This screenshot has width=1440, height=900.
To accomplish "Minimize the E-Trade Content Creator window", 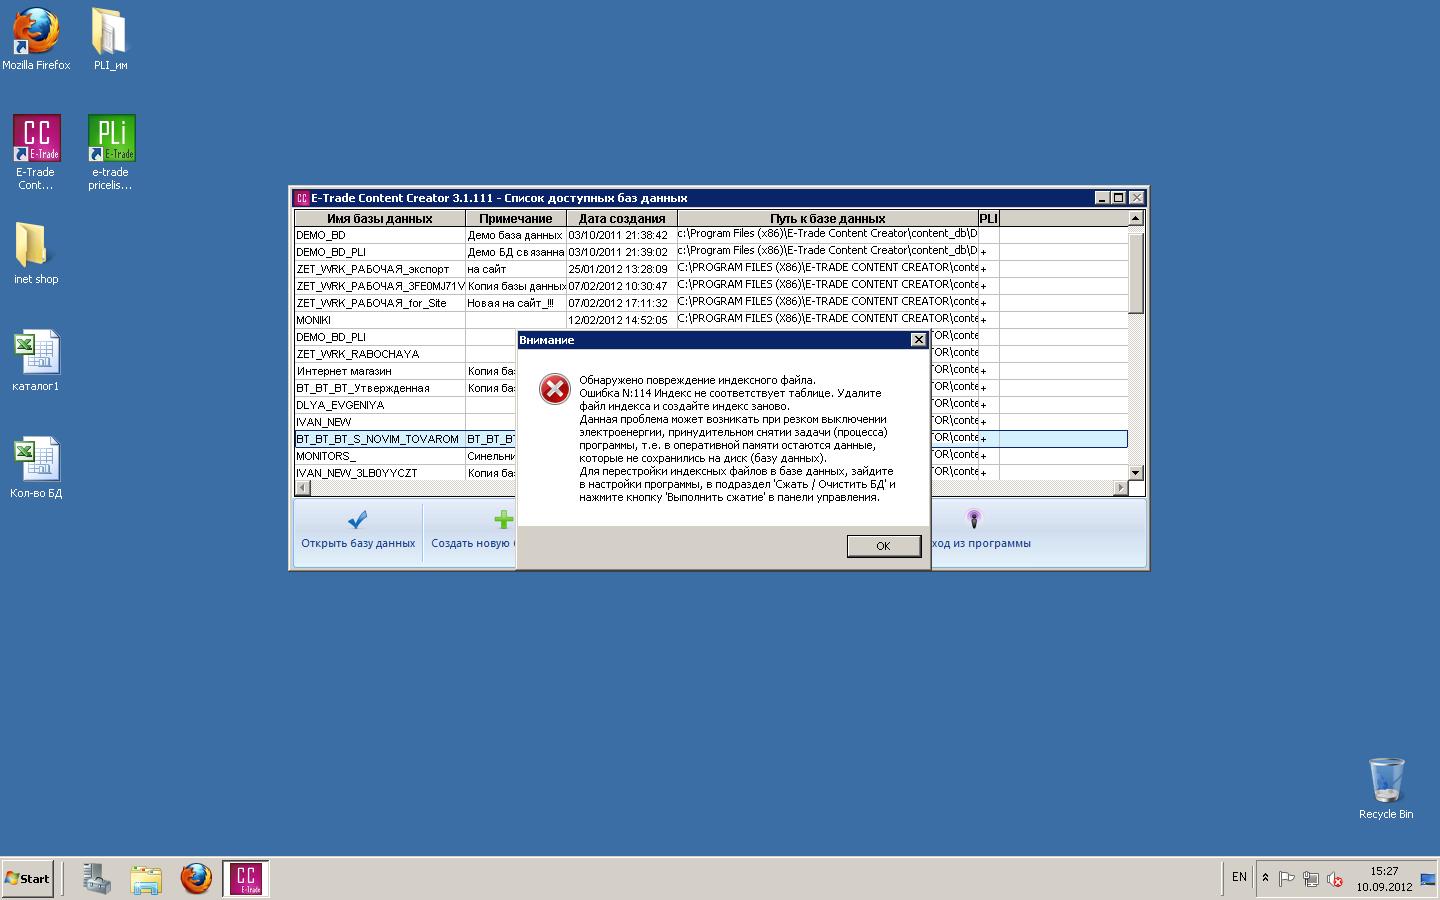I will pyautogui.click(x=1102, y=198).
